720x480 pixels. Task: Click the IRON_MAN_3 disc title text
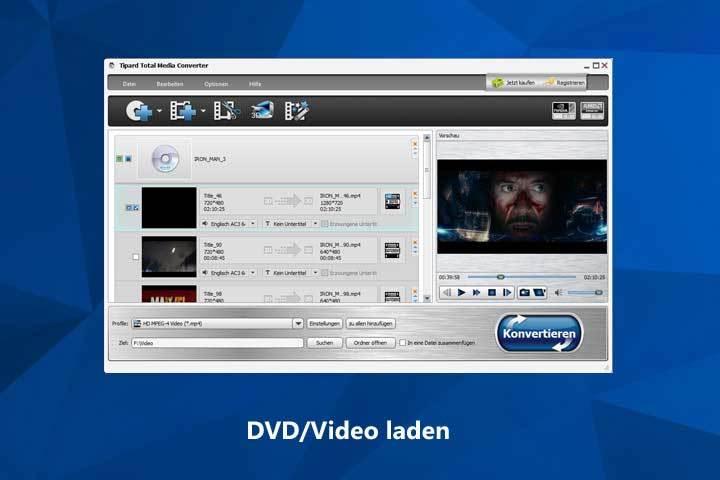click(210, 159)
